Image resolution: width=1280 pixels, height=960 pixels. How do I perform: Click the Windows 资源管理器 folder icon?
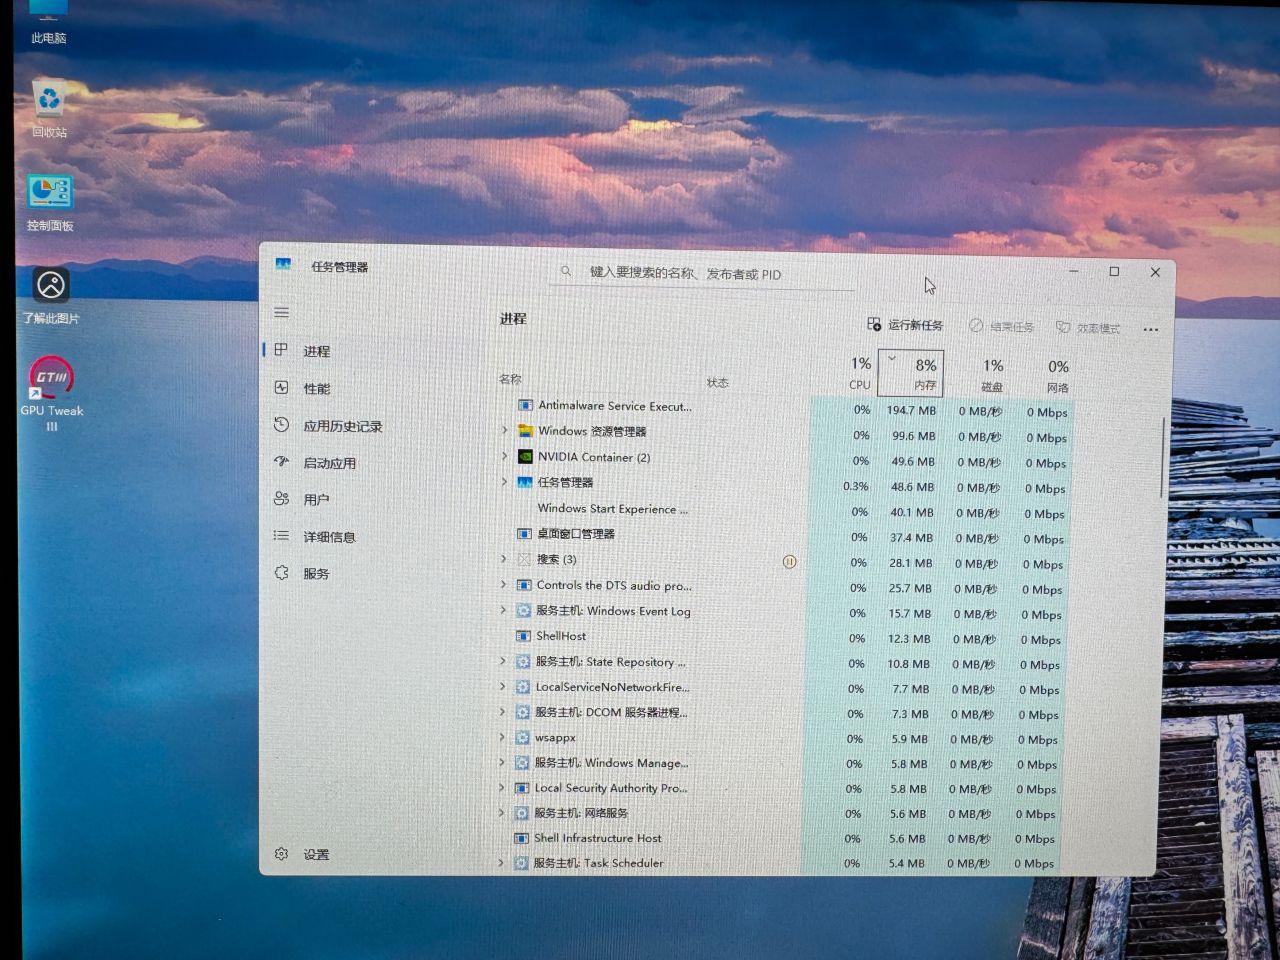pos(525,431)
